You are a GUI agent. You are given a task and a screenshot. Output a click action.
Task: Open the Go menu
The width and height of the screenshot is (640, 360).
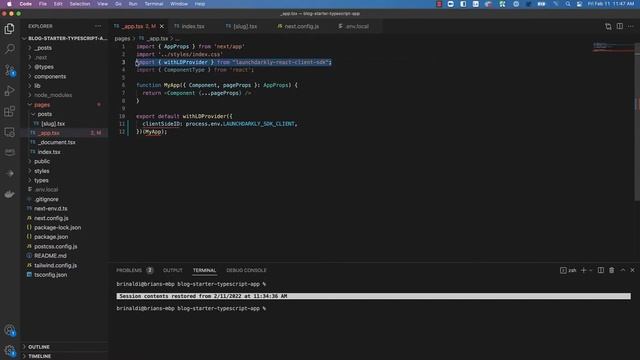click(118, 4)
